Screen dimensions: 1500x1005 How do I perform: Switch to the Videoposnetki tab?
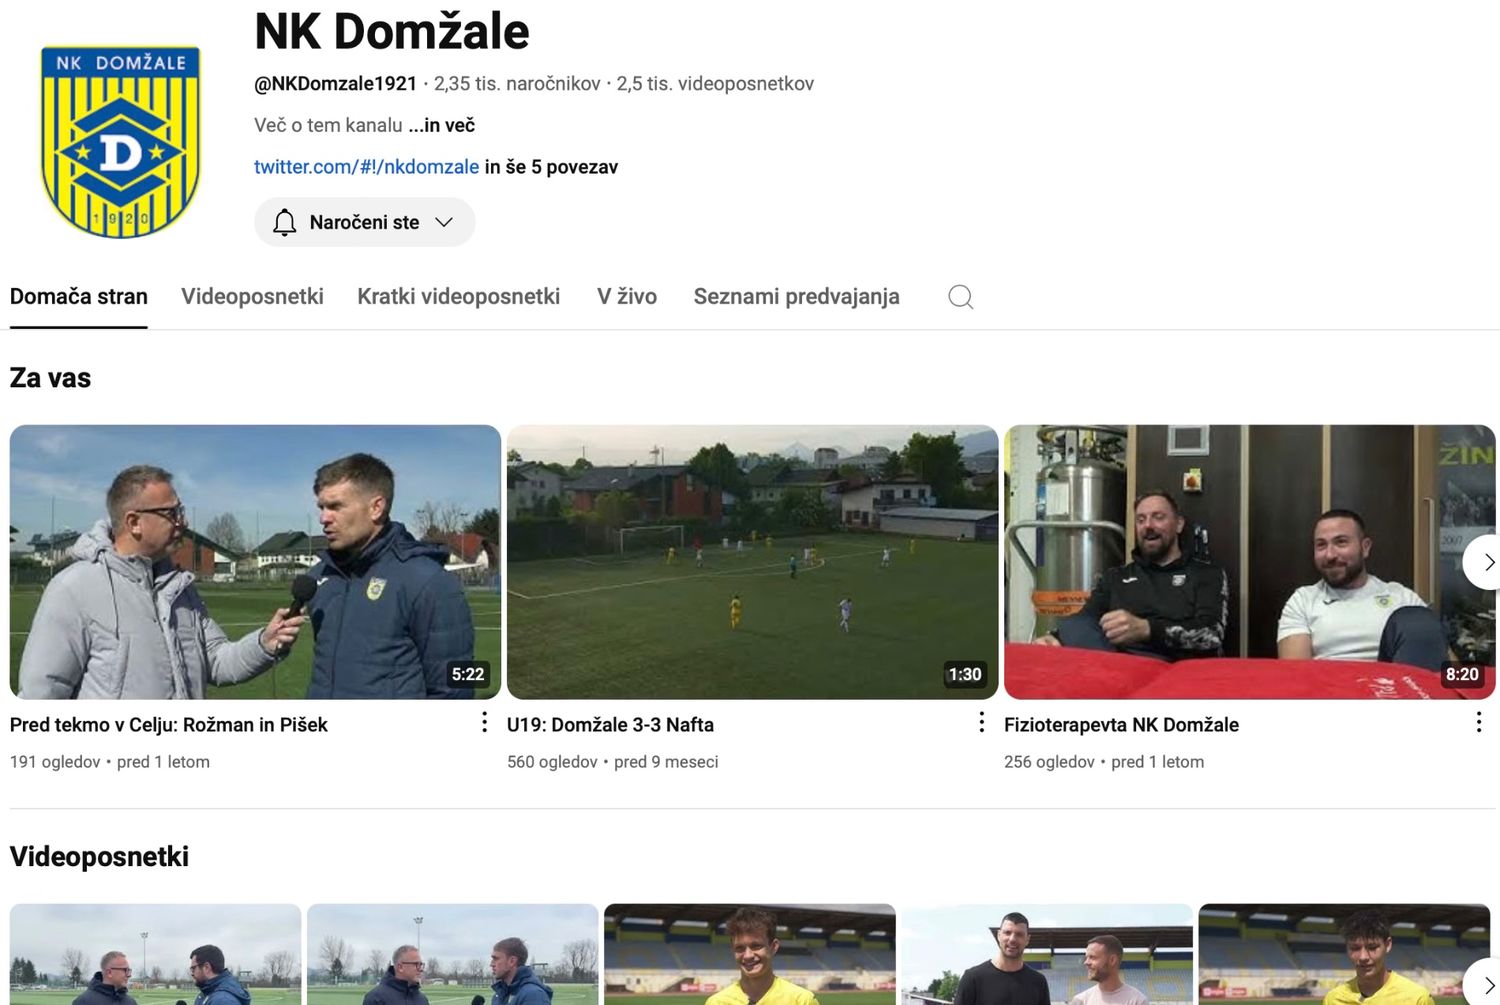[x=252, y=297]
